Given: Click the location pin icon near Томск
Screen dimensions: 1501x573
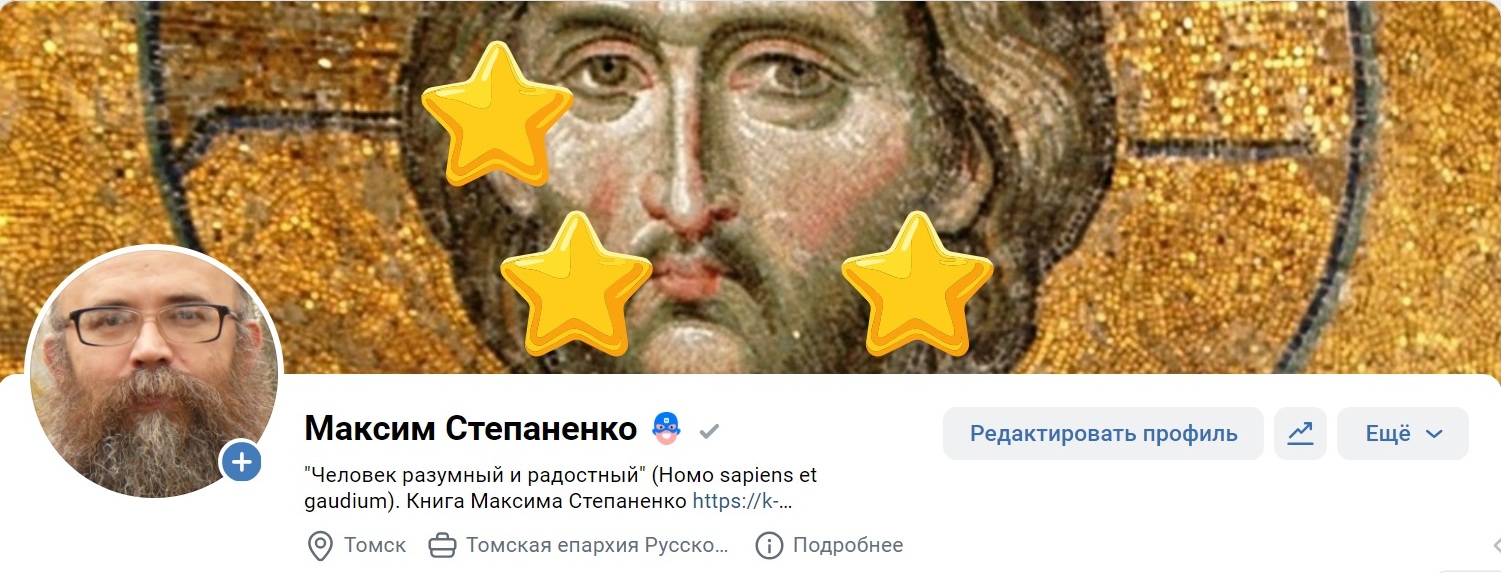Looking at the screenshot, I should tap(319, 546).
